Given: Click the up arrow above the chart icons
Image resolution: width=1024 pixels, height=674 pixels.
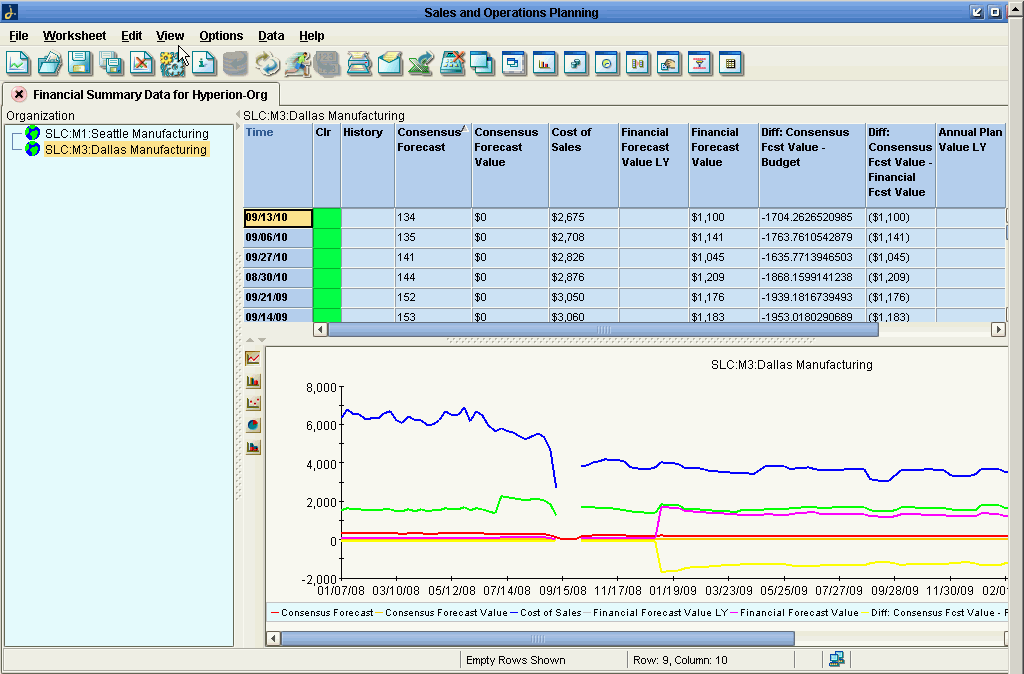Looking at the screenshot, I should [250, 341].
